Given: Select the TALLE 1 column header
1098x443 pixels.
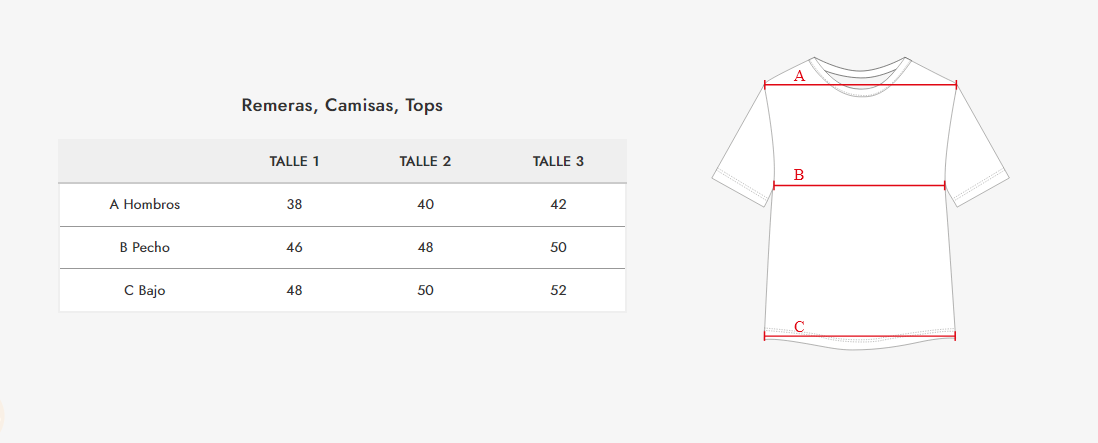Looking at the screenshot, I should point(294,162).
